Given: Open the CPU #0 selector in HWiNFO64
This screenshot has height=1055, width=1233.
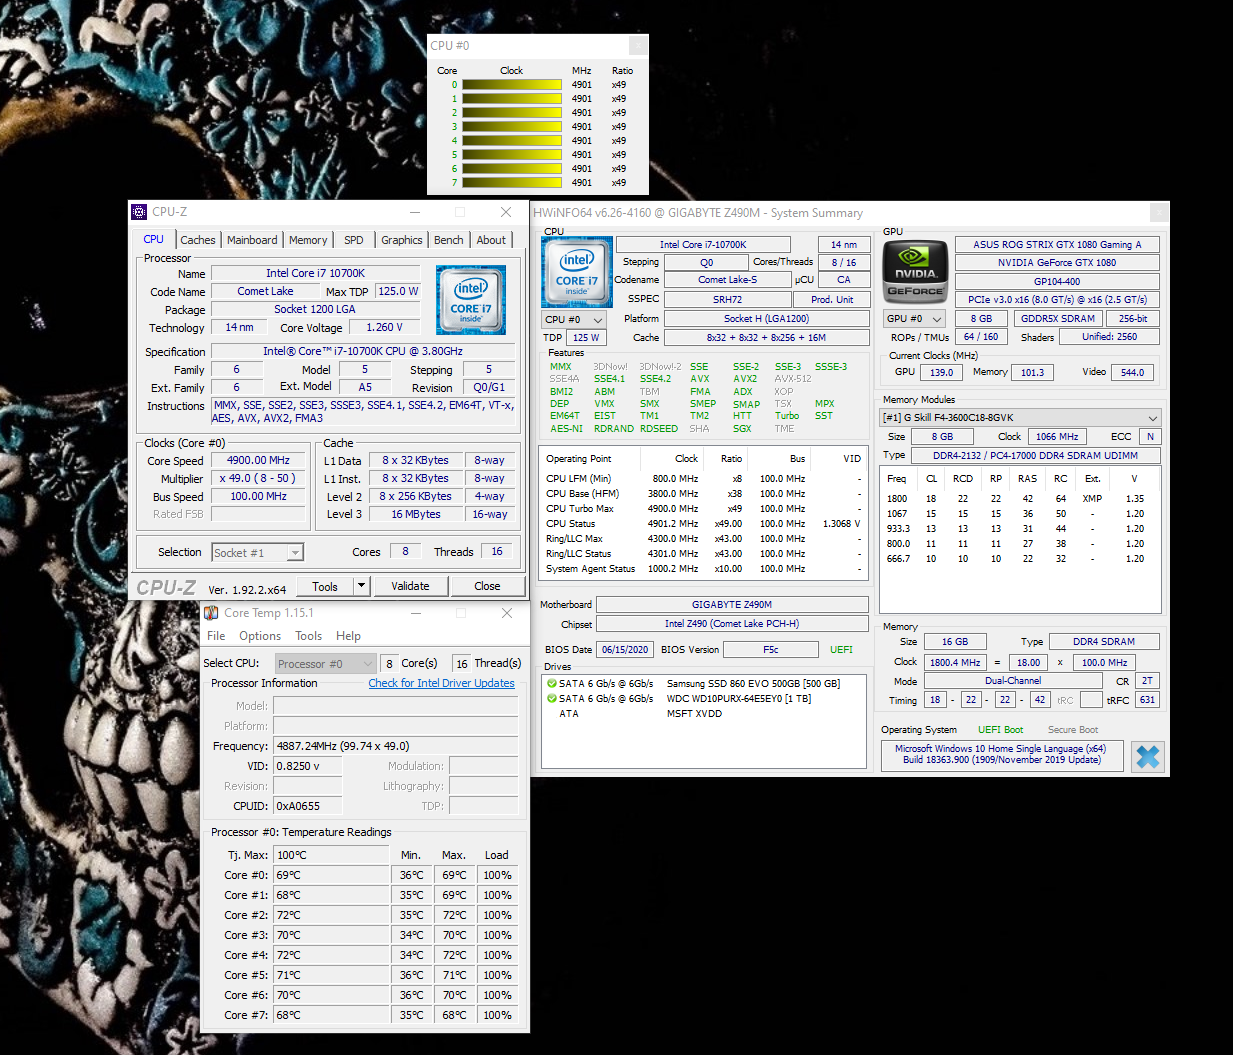Looking at the screenshot, I should pyautogui.click(x=574, y=320).
